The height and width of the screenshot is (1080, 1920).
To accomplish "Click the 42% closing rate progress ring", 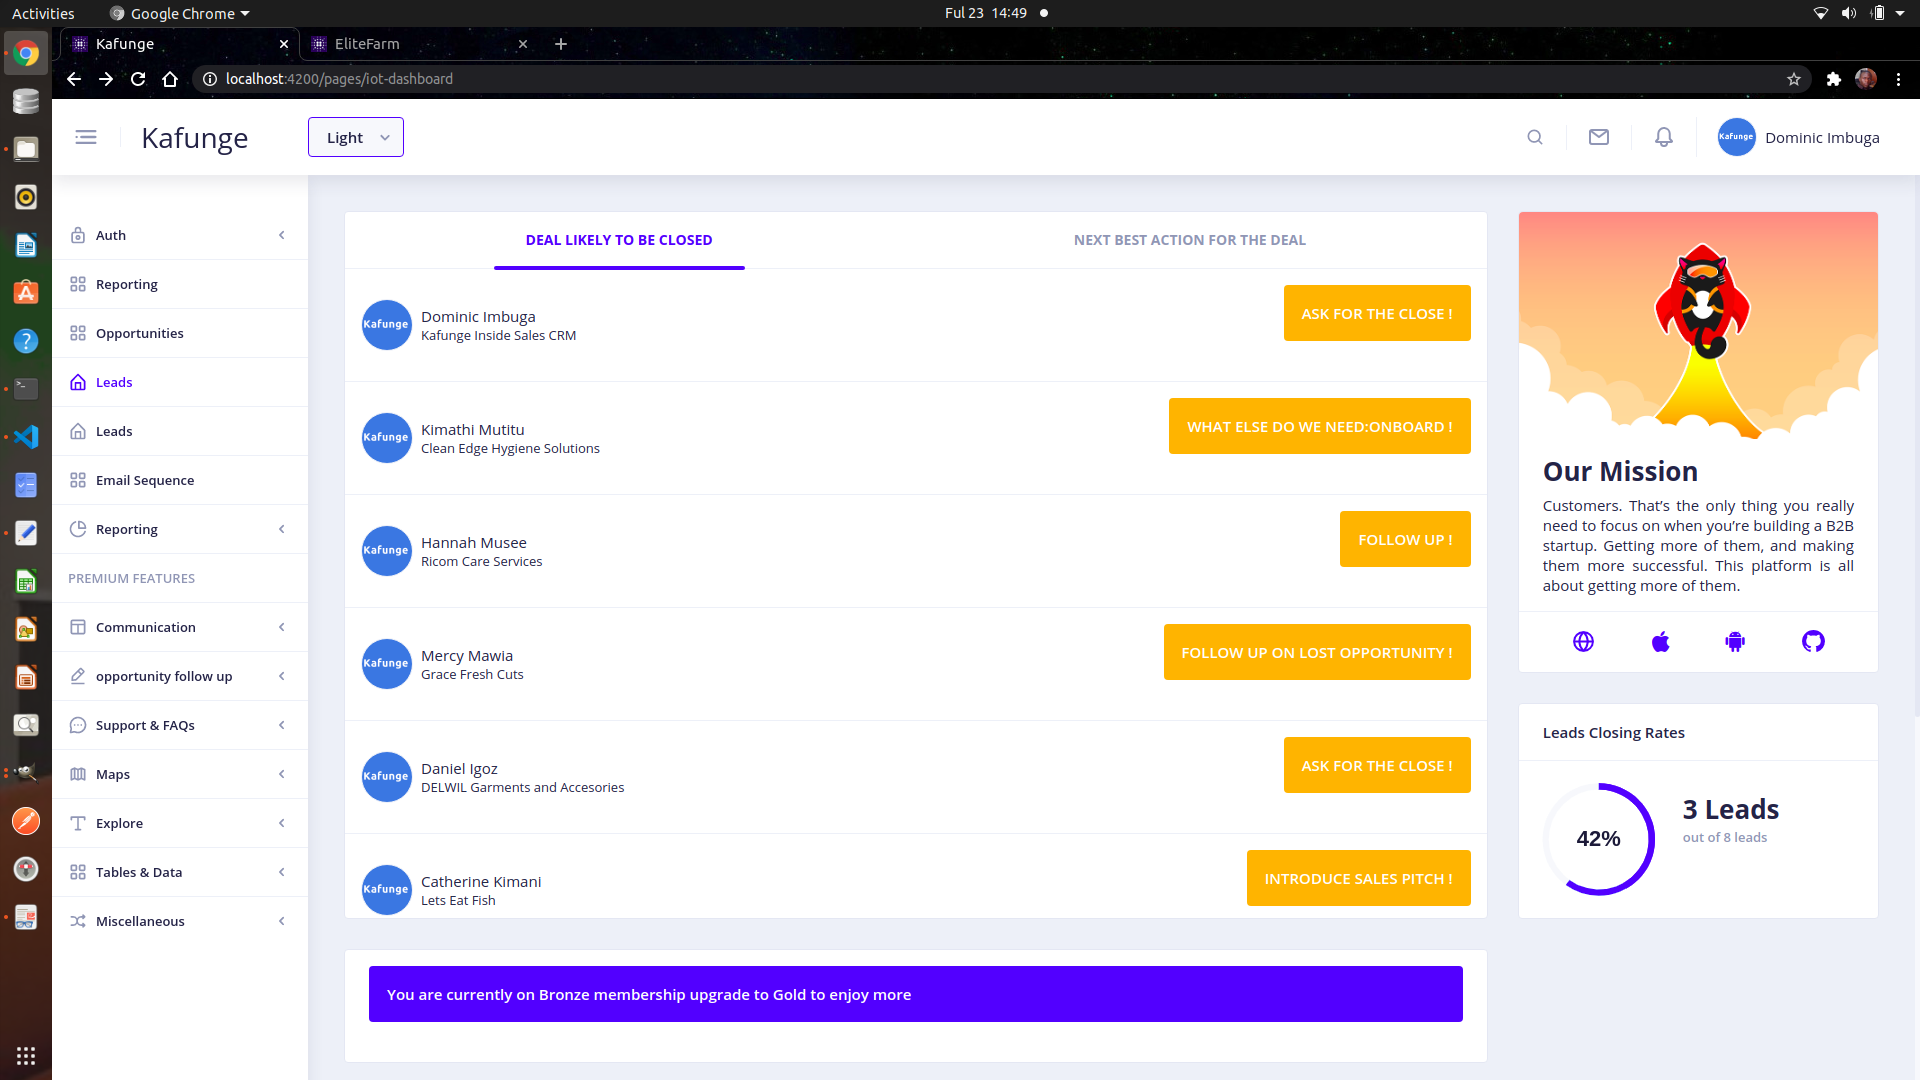I will [1598, 839].
